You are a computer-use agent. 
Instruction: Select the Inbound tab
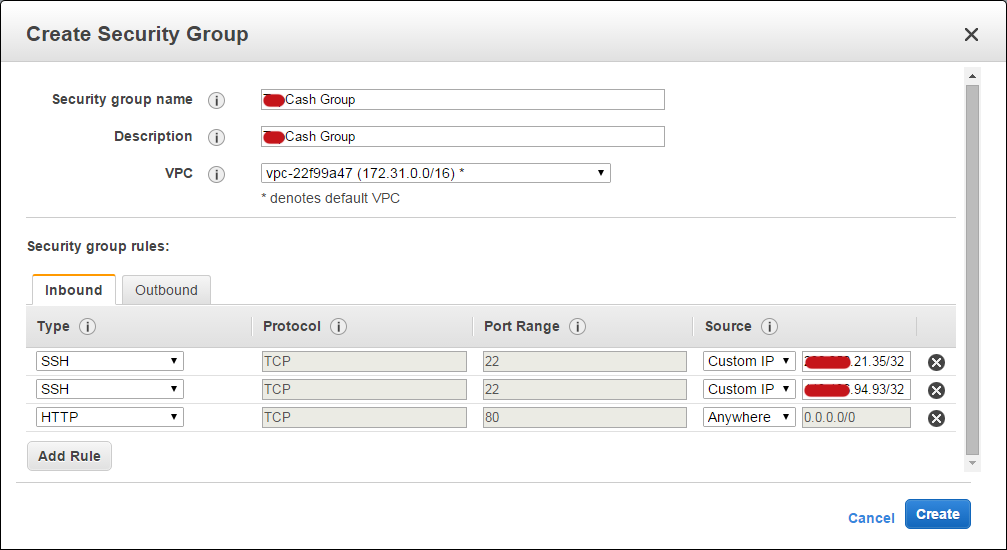point(74,290)
